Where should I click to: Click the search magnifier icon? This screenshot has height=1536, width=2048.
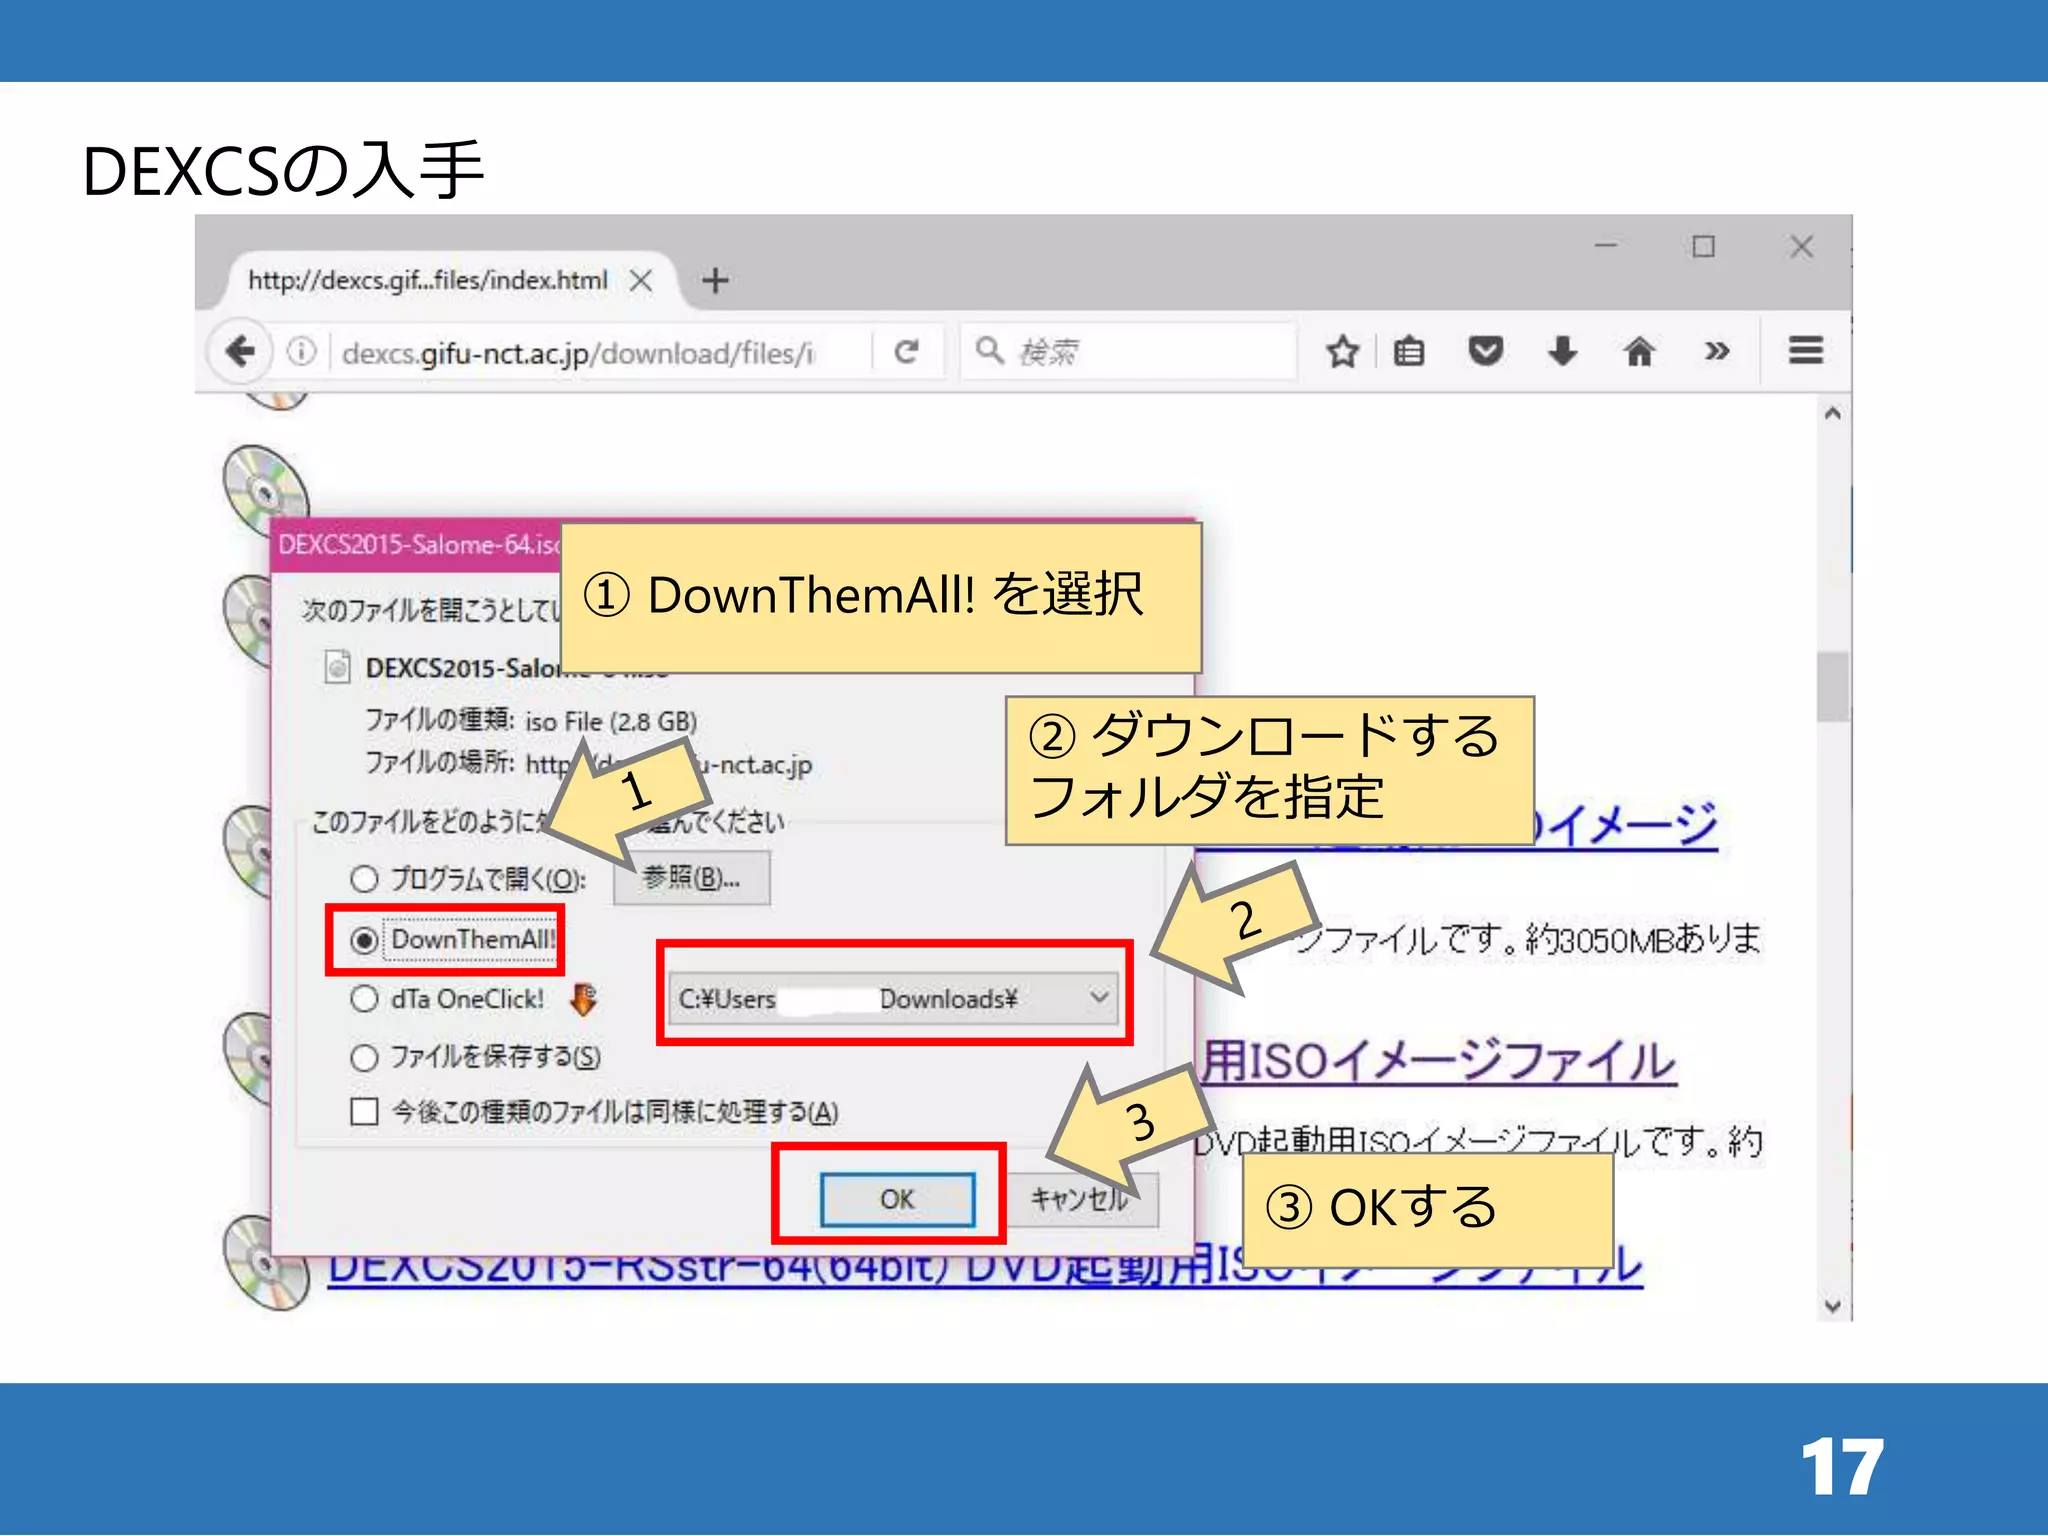tap(989, 350)
